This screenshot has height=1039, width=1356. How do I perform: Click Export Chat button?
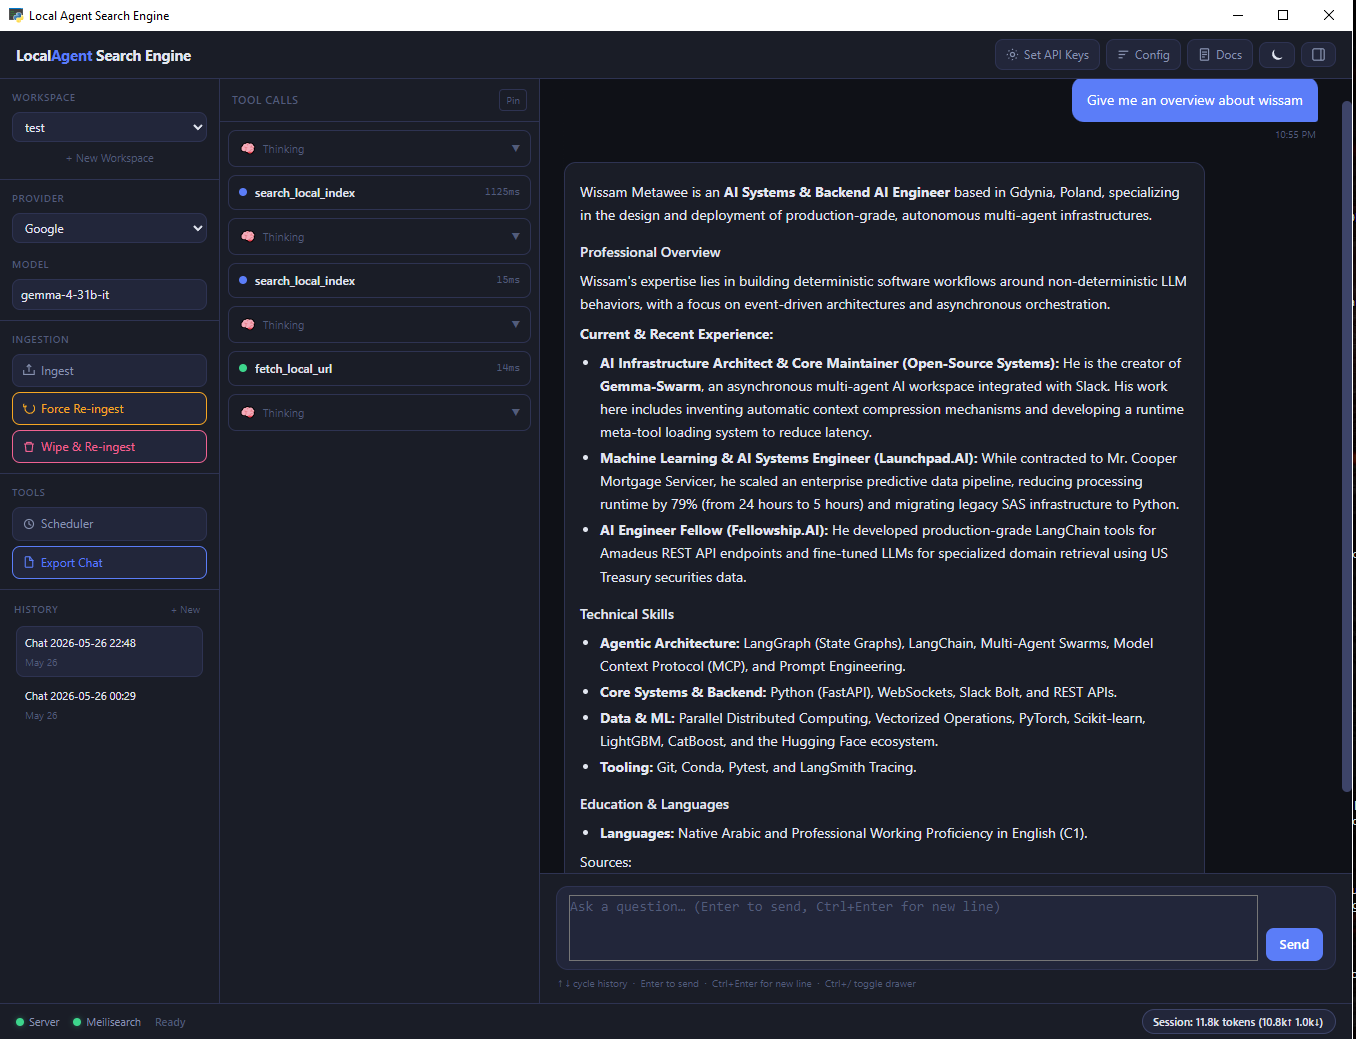(110, 562)
